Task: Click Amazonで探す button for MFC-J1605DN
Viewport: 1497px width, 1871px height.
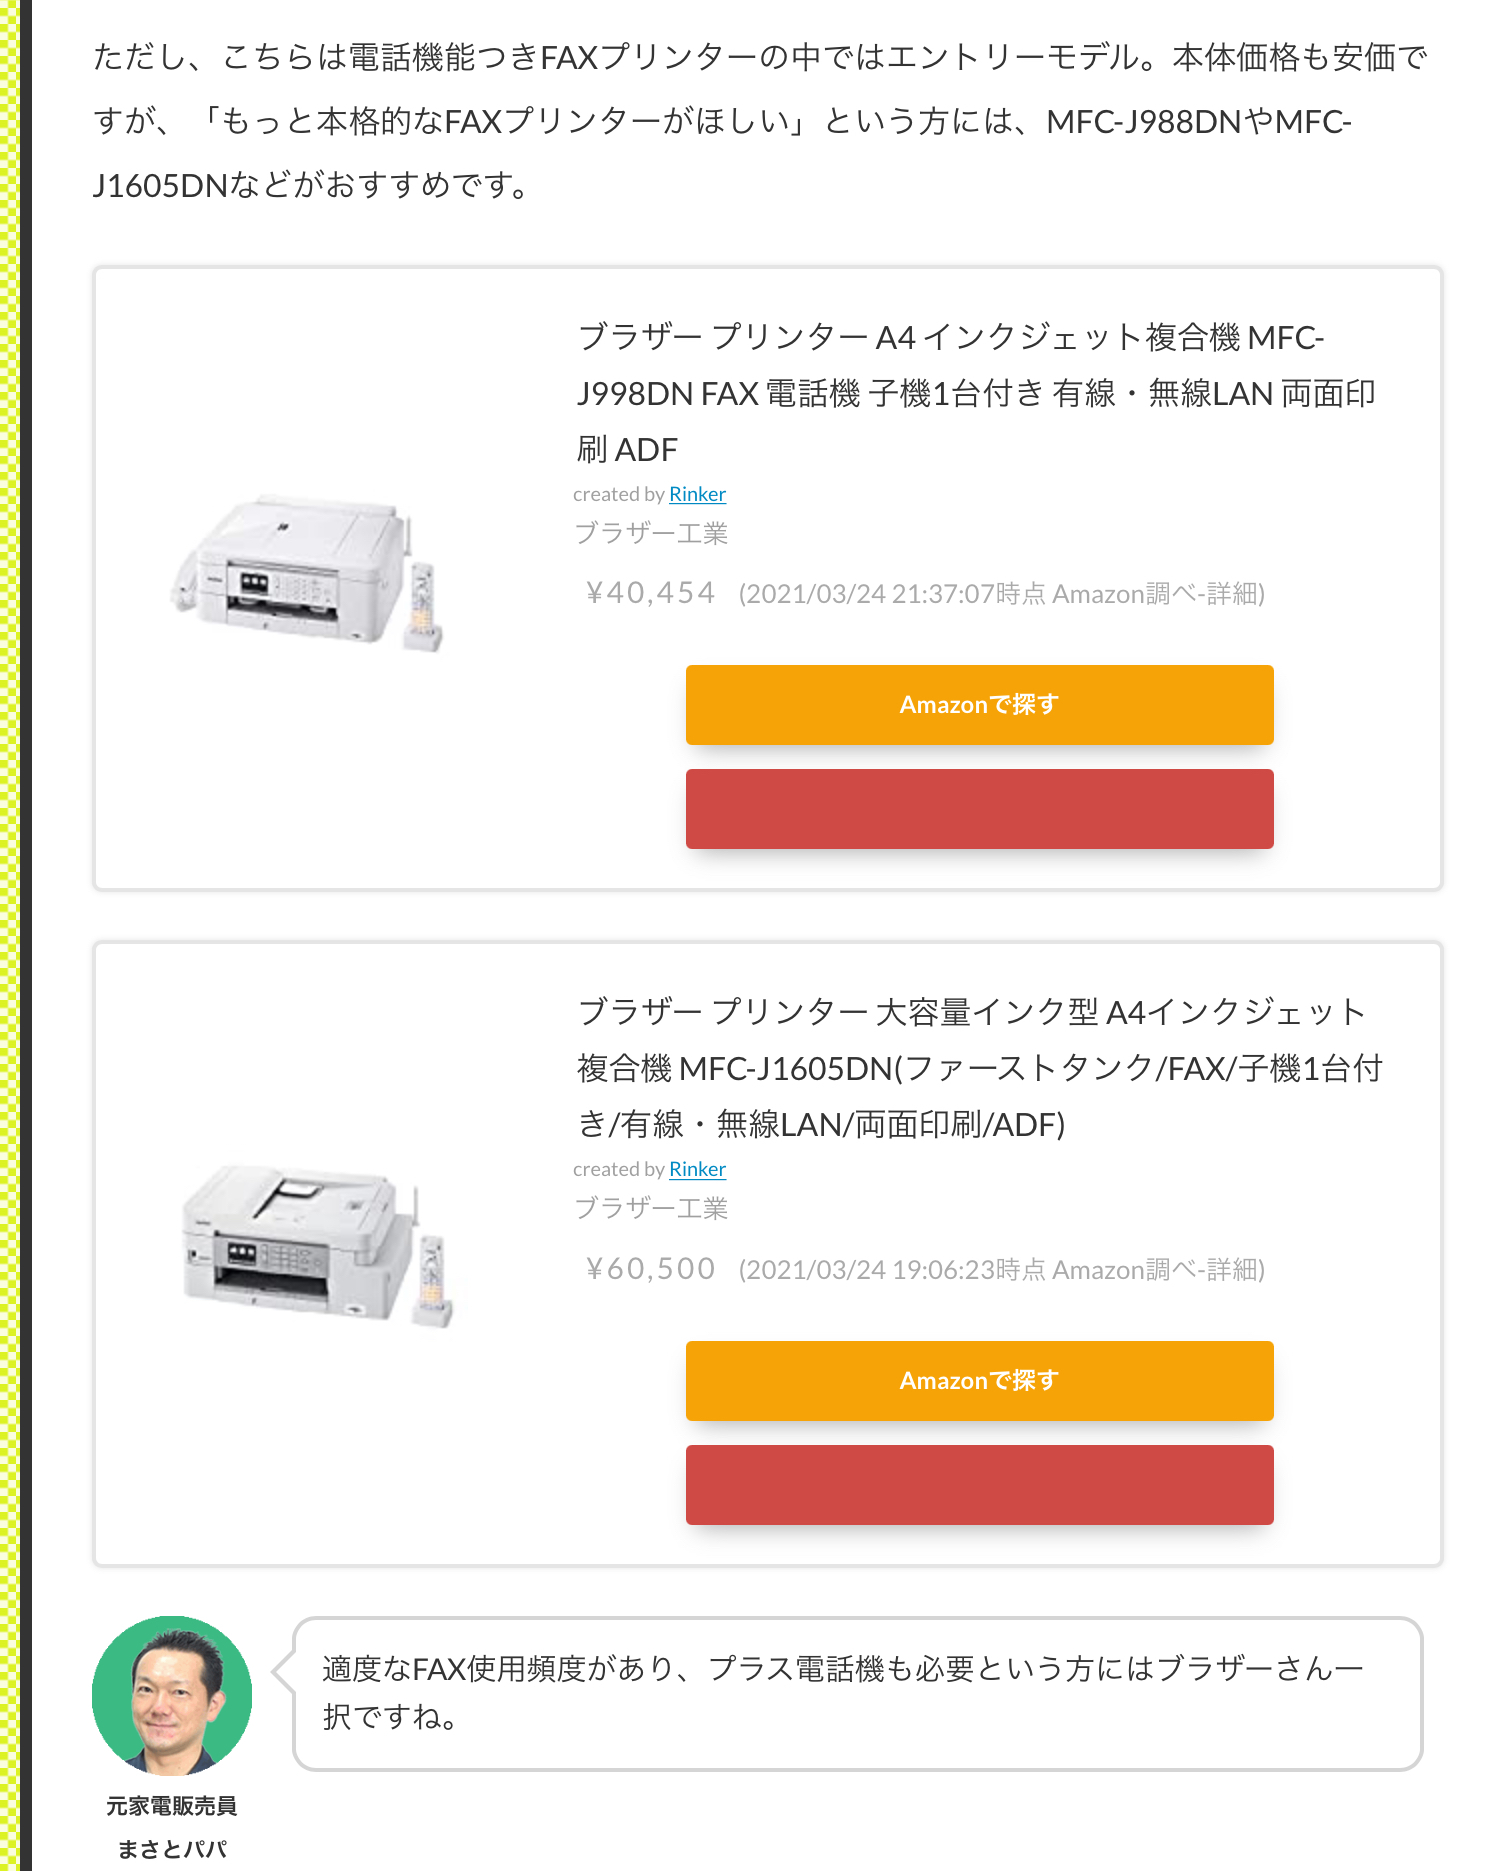Action: coord(979,1381)
